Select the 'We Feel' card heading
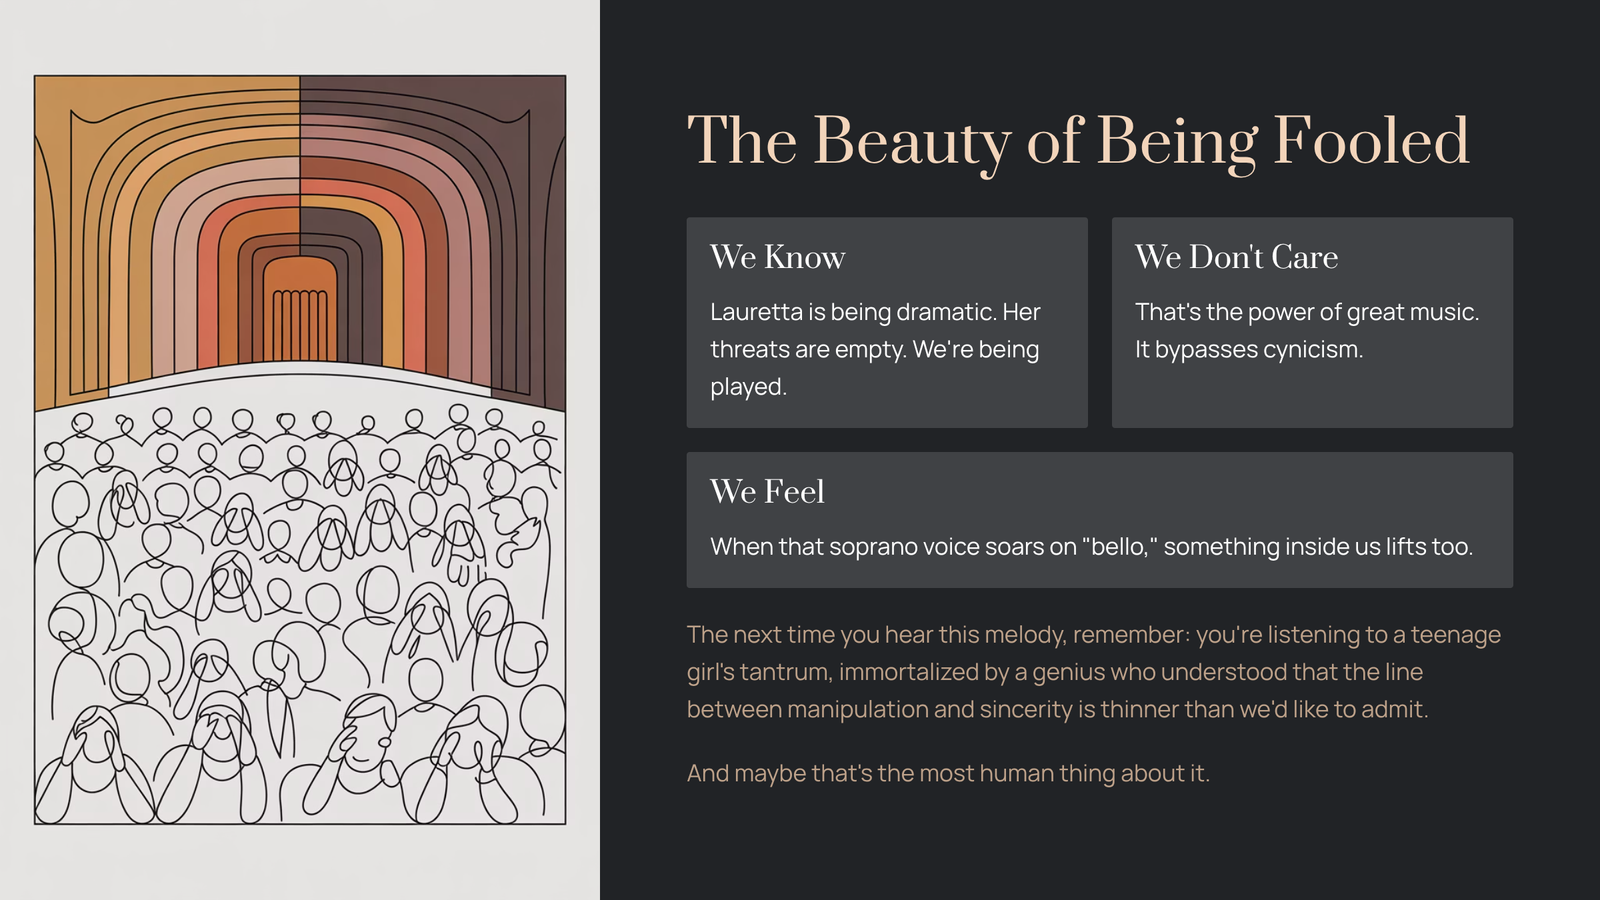This screenshot has width=1600, height=900. (767, 491)
